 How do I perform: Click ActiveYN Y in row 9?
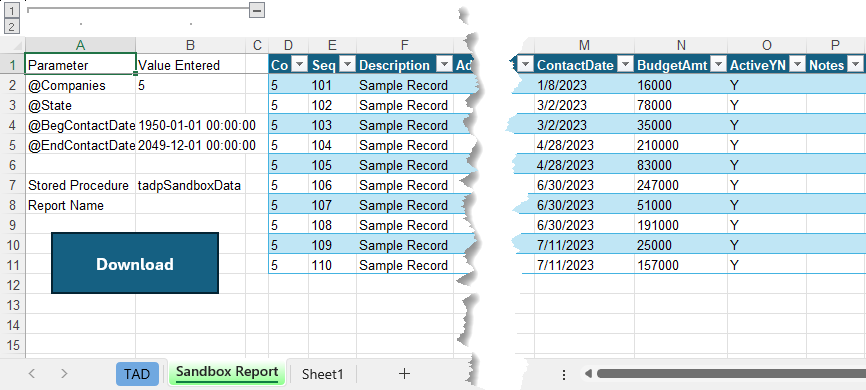click(x=767, y=225)
